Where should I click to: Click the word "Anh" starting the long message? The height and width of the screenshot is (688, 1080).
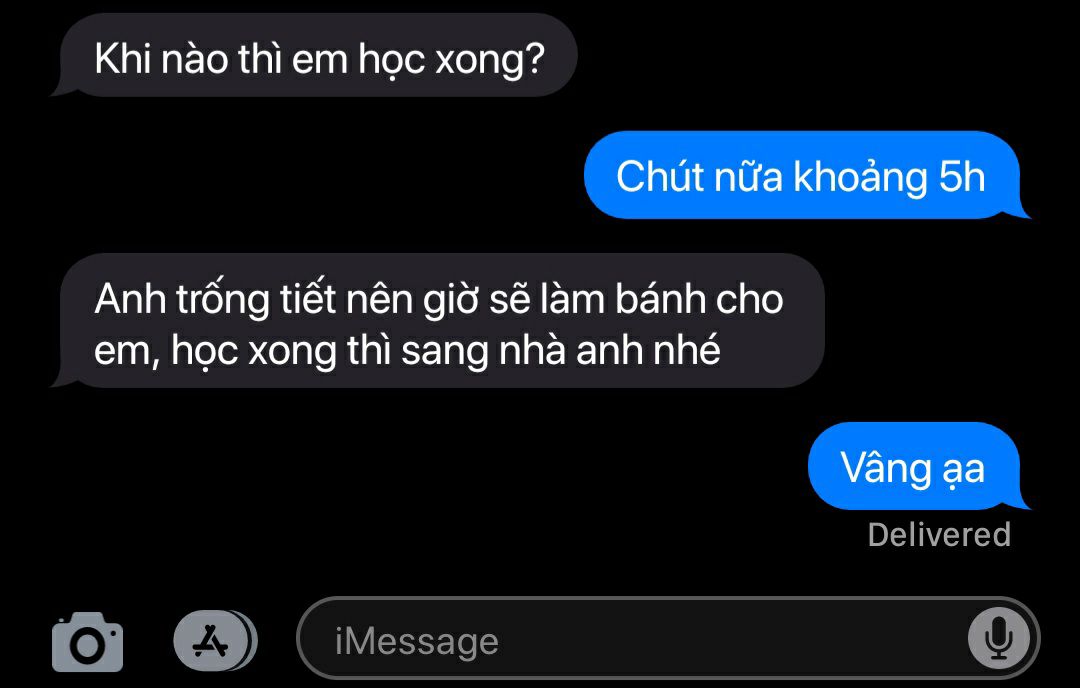tap(129, 300)
